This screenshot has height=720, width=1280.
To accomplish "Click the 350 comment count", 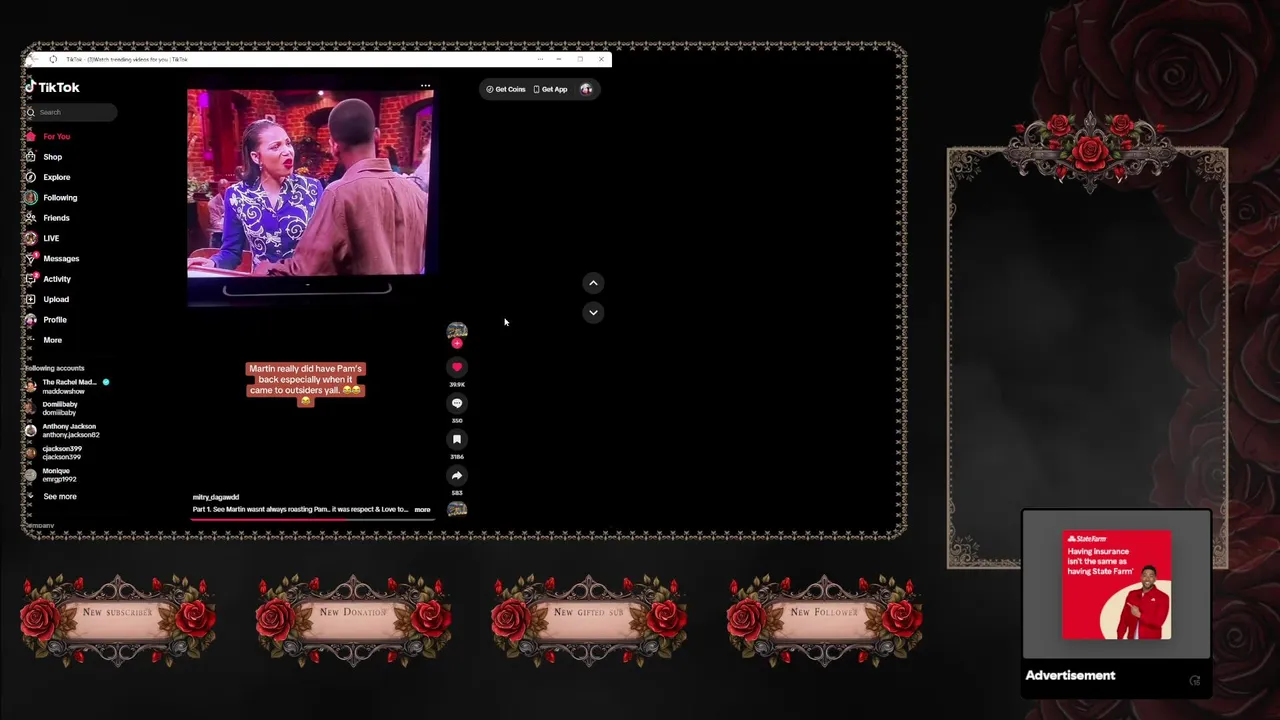I will [457, 420].
